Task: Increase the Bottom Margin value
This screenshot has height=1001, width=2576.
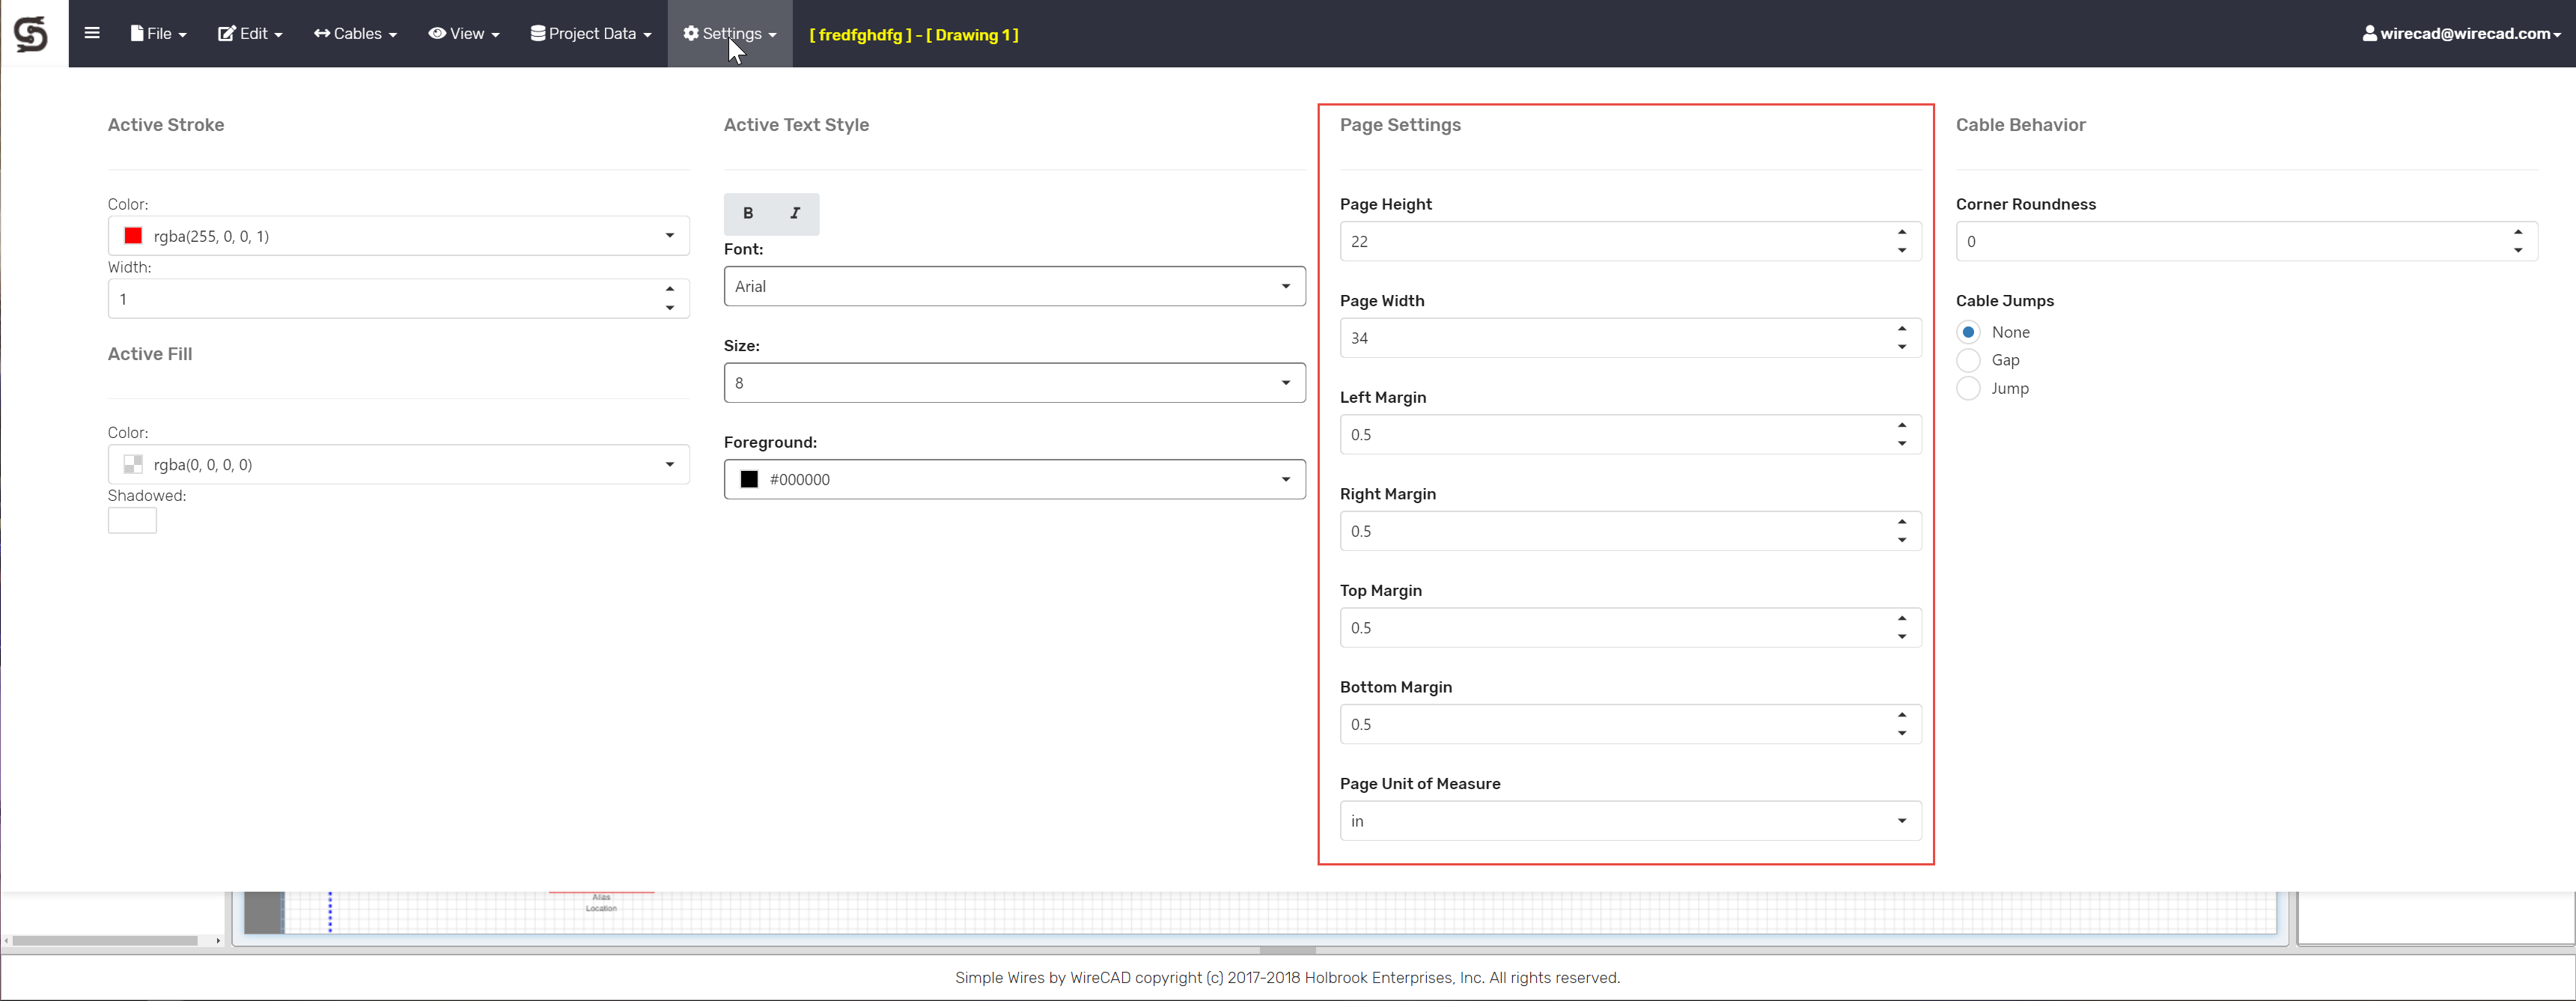Action: coord(1902,715)
